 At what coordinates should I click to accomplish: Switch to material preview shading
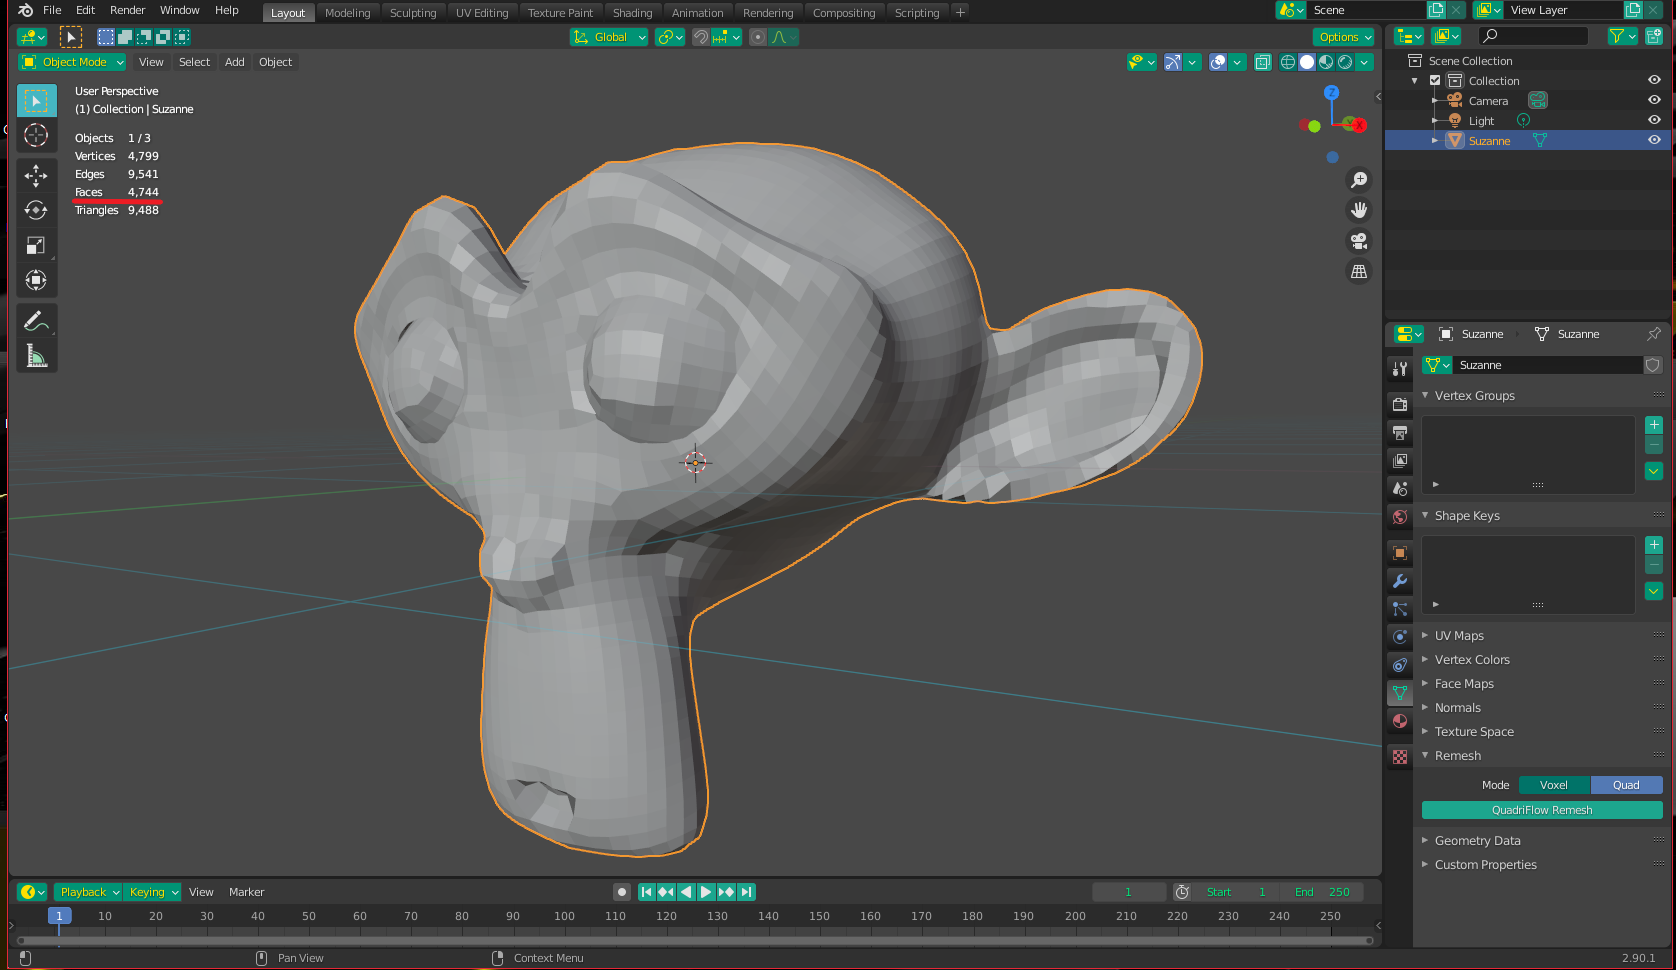point(1326,62)
